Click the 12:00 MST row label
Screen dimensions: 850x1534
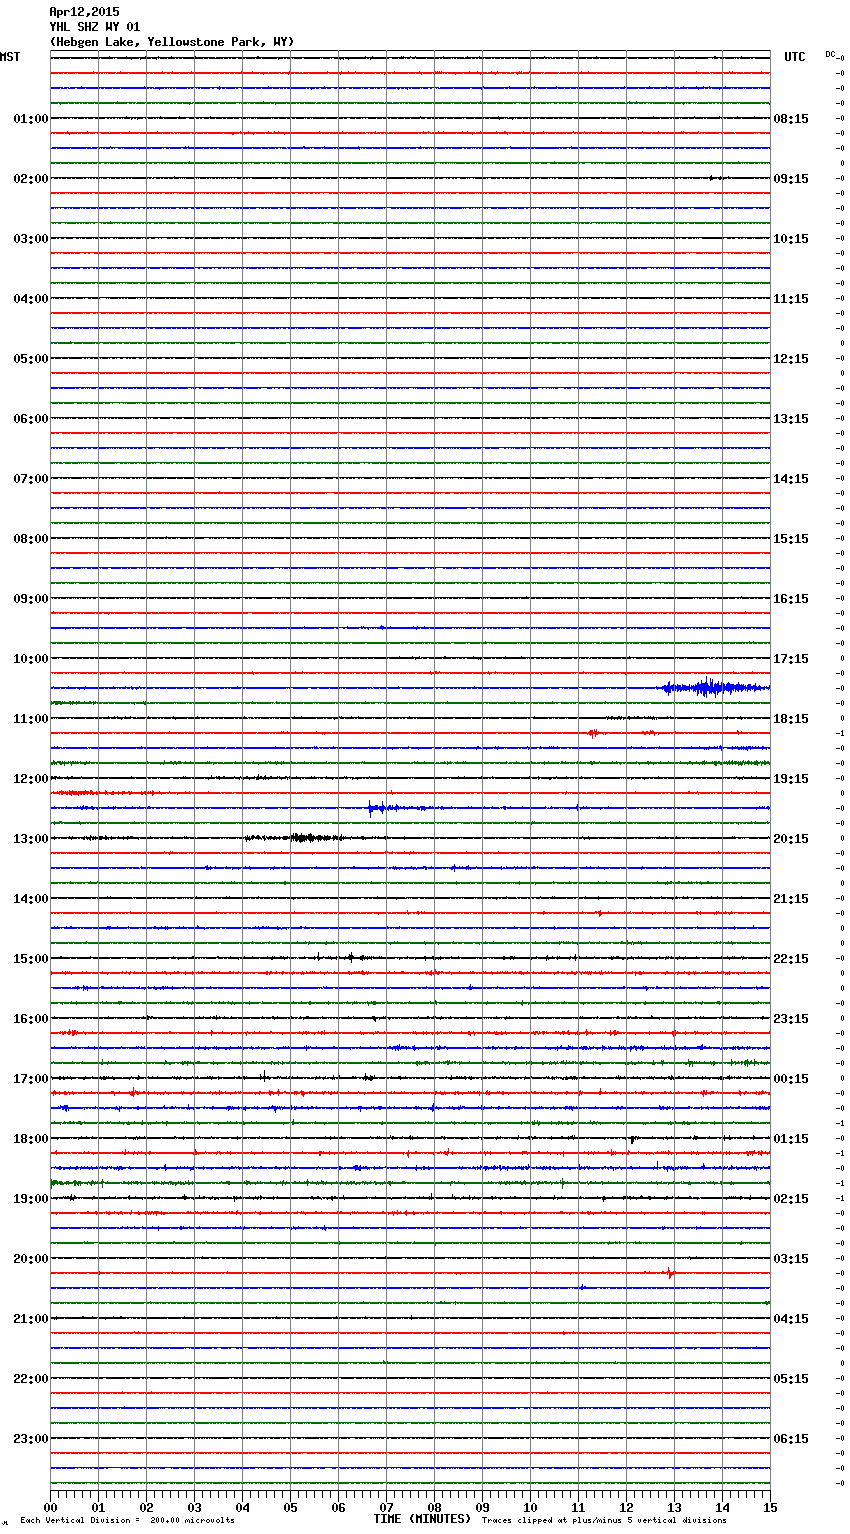click(x=31, y=779)
